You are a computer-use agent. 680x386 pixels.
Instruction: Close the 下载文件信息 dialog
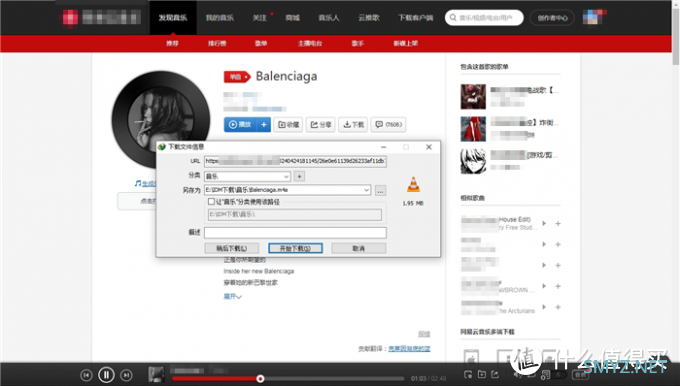pos(429,147)
